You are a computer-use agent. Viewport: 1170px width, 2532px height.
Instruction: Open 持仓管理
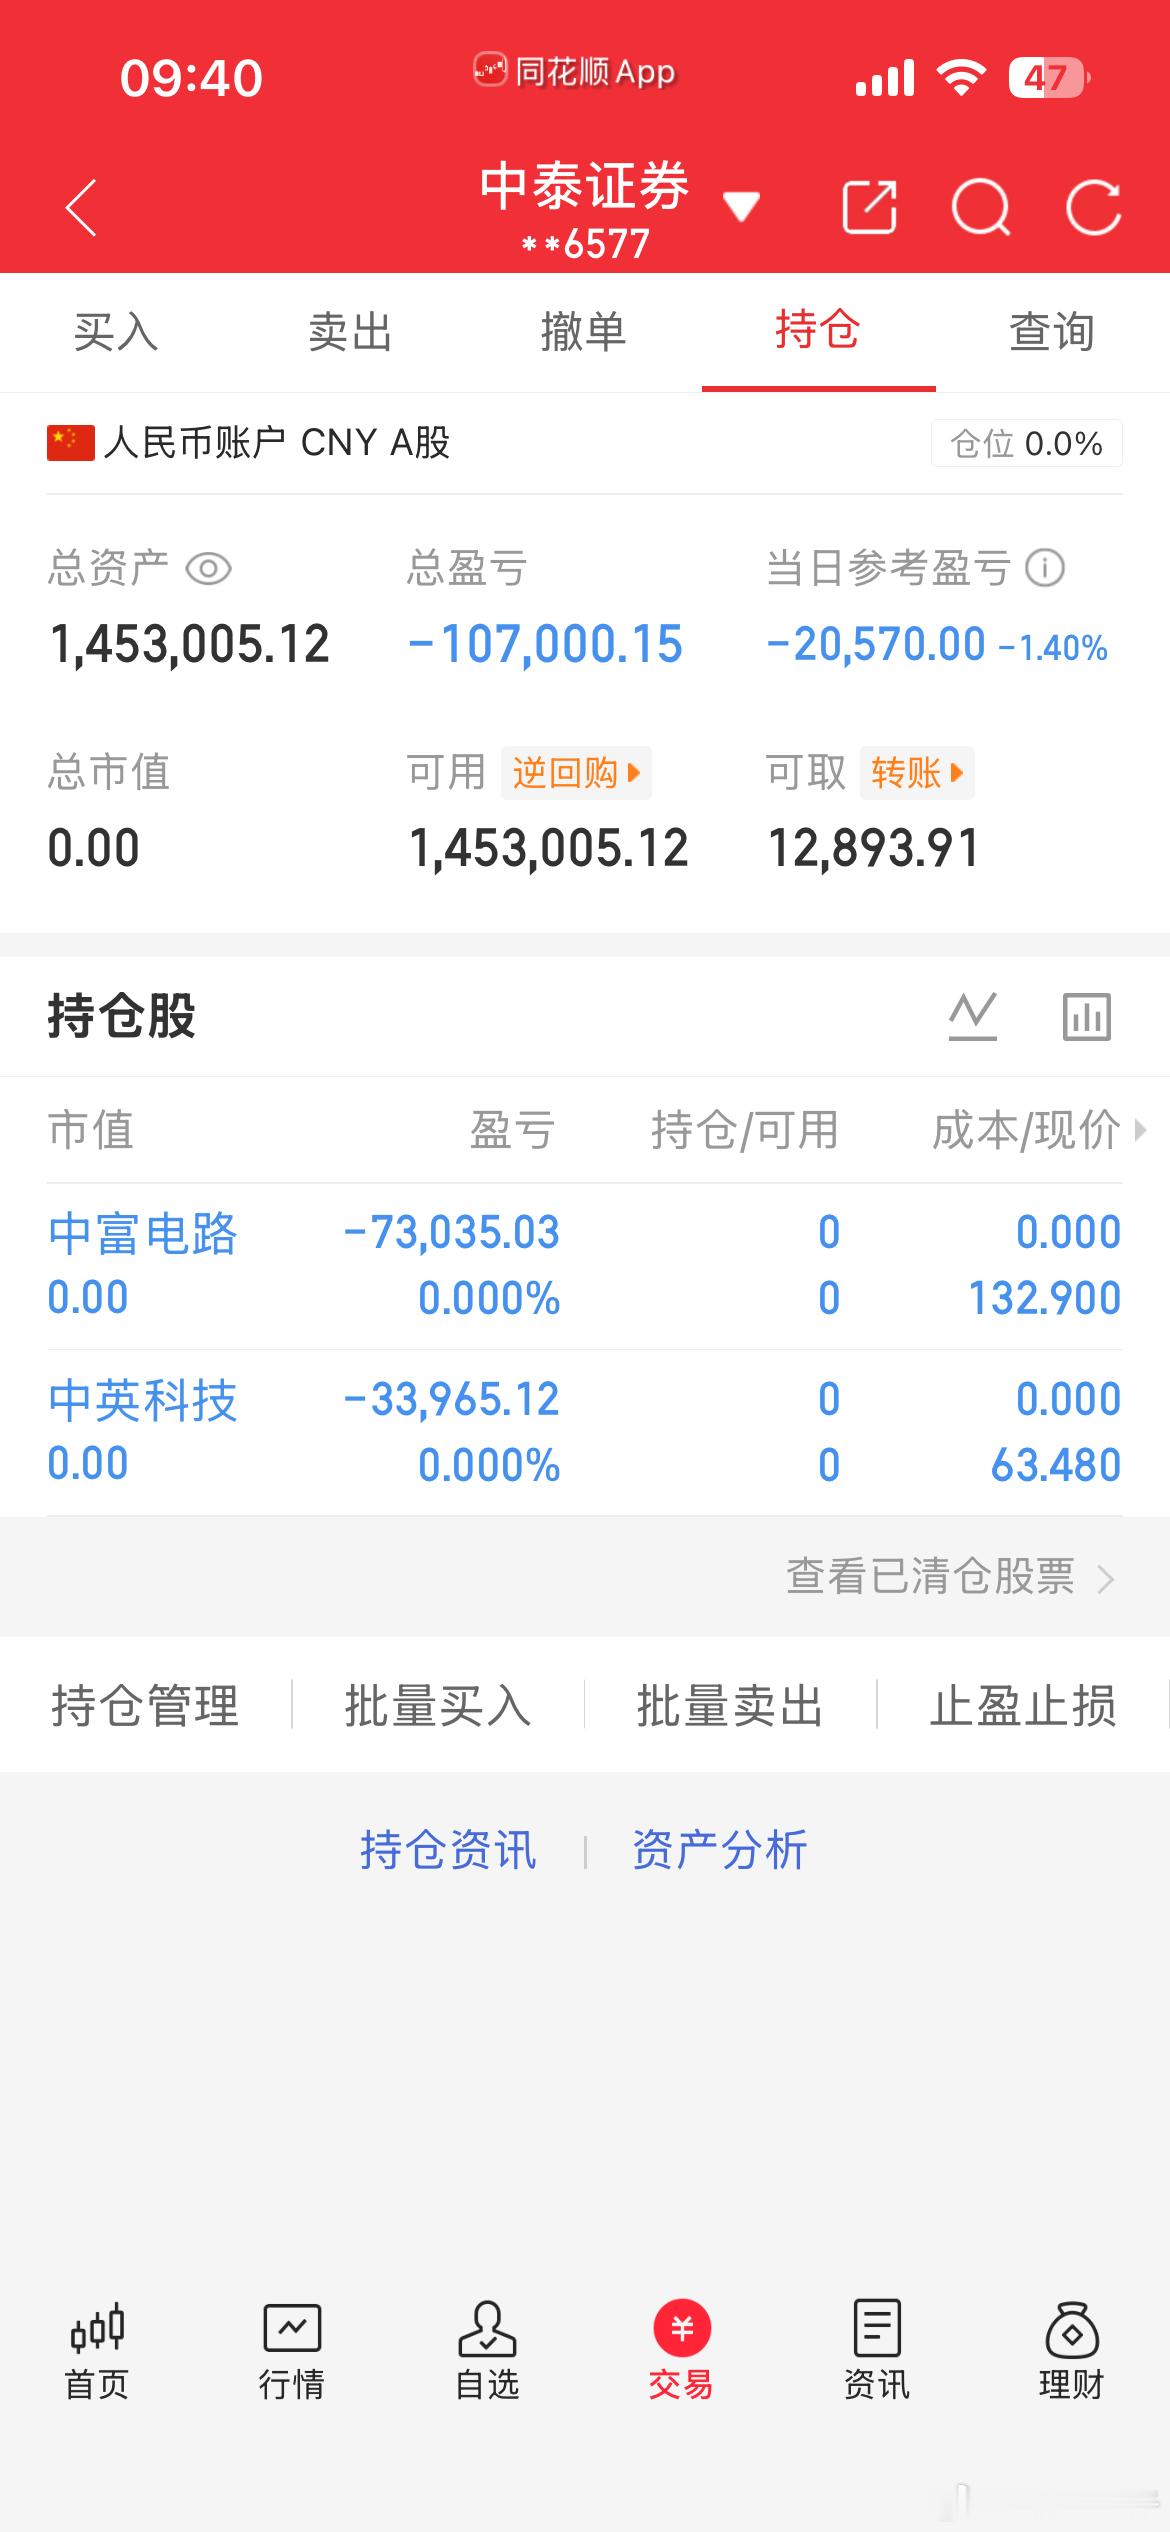[145, 1705]
